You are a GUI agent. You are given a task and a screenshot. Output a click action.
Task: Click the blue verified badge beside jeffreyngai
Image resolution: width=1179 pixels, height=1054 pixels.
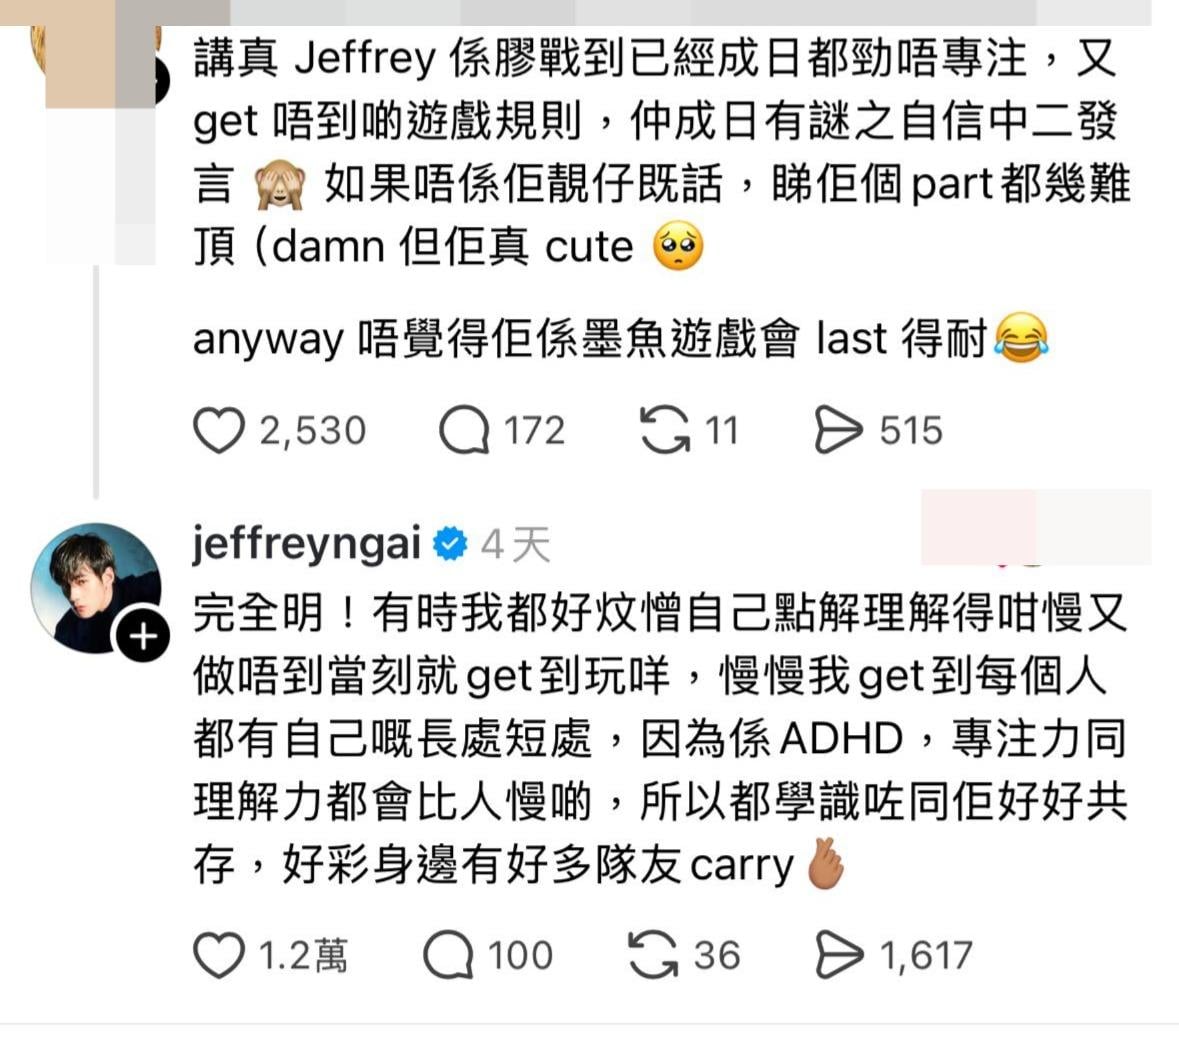pos(450,544)
